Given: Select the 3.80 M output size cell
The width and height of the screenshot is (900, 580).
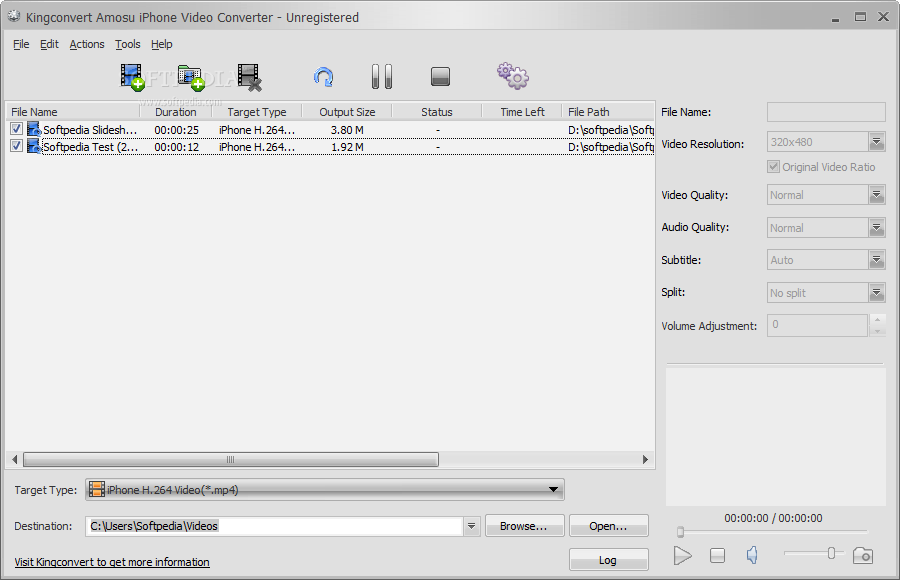Looking at the screenshot, I should pos(347,130).
